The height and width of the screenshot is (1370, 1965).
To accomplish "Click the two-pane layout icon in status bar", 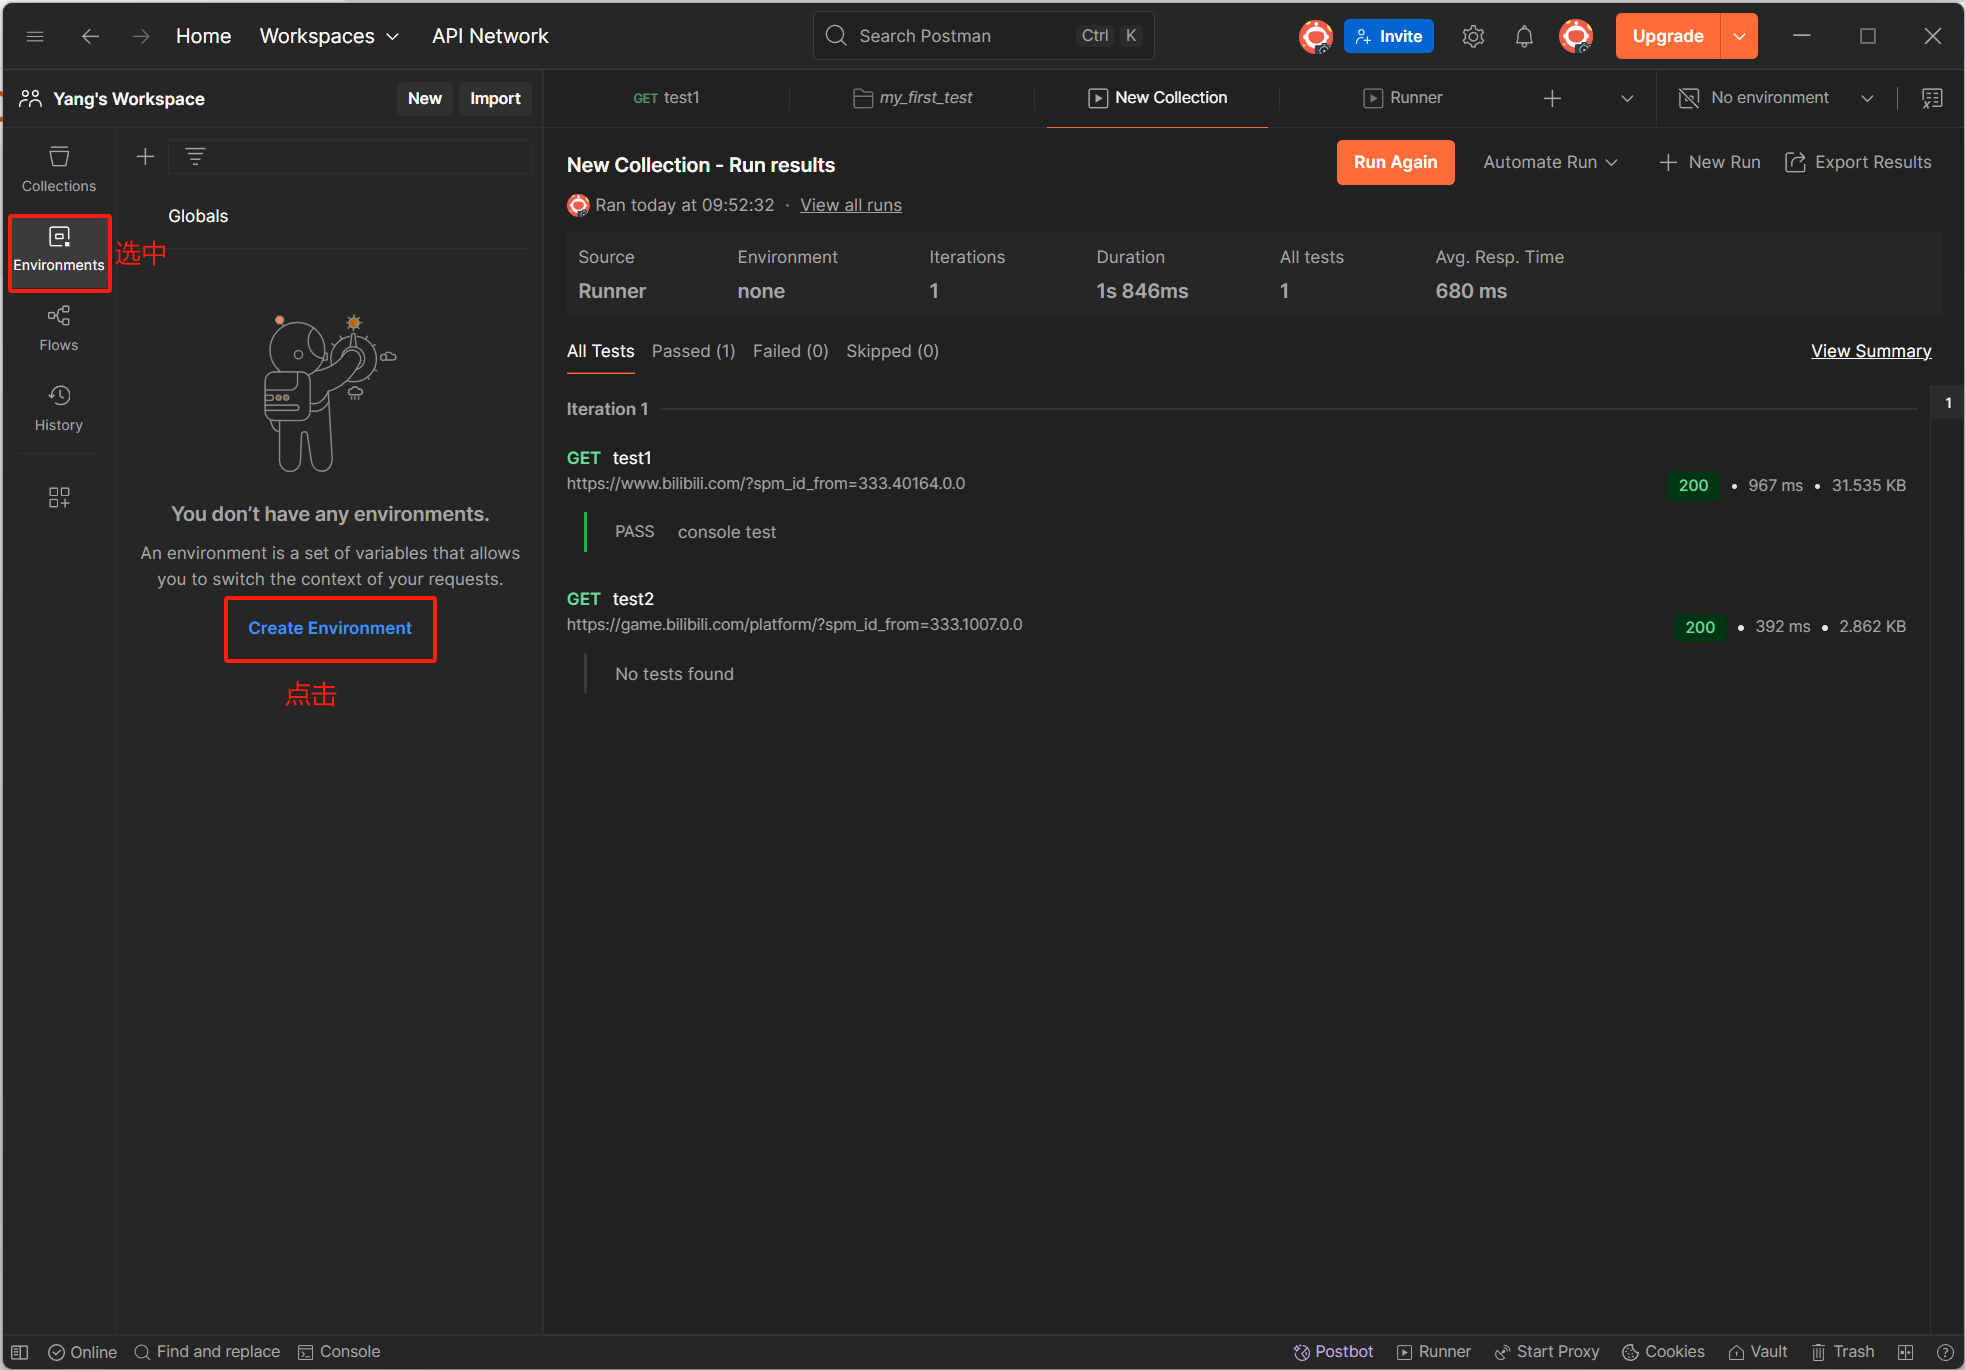I will tap(1906, 1352).
